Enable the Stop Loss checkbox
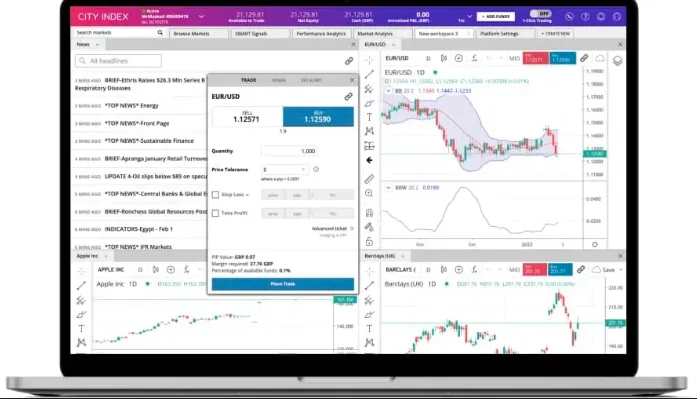The image size is (697, 399). (x=216, y=195)
